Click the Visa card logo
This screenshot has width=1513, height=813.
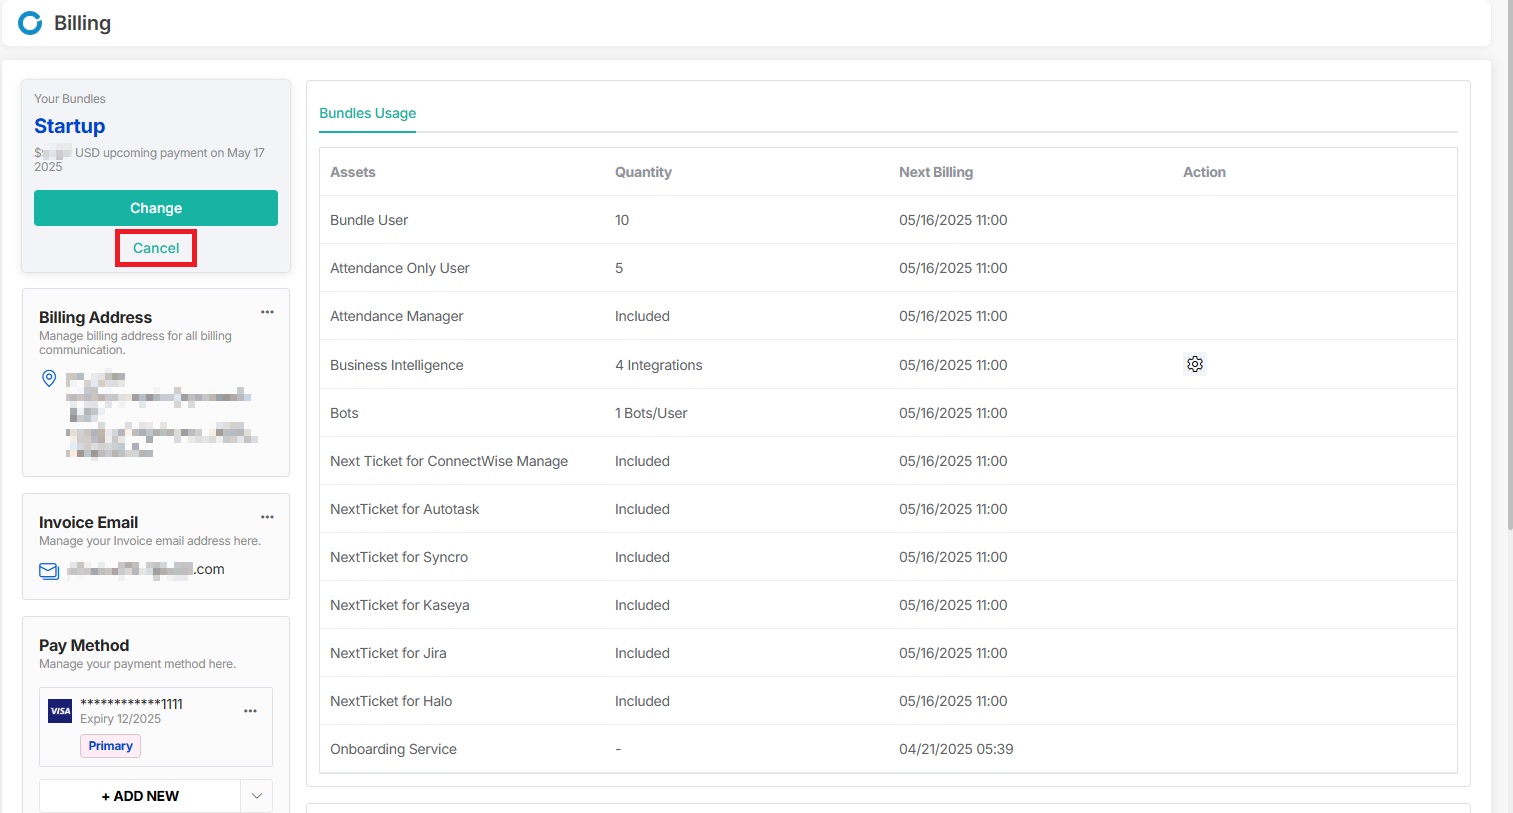(60, 711)
